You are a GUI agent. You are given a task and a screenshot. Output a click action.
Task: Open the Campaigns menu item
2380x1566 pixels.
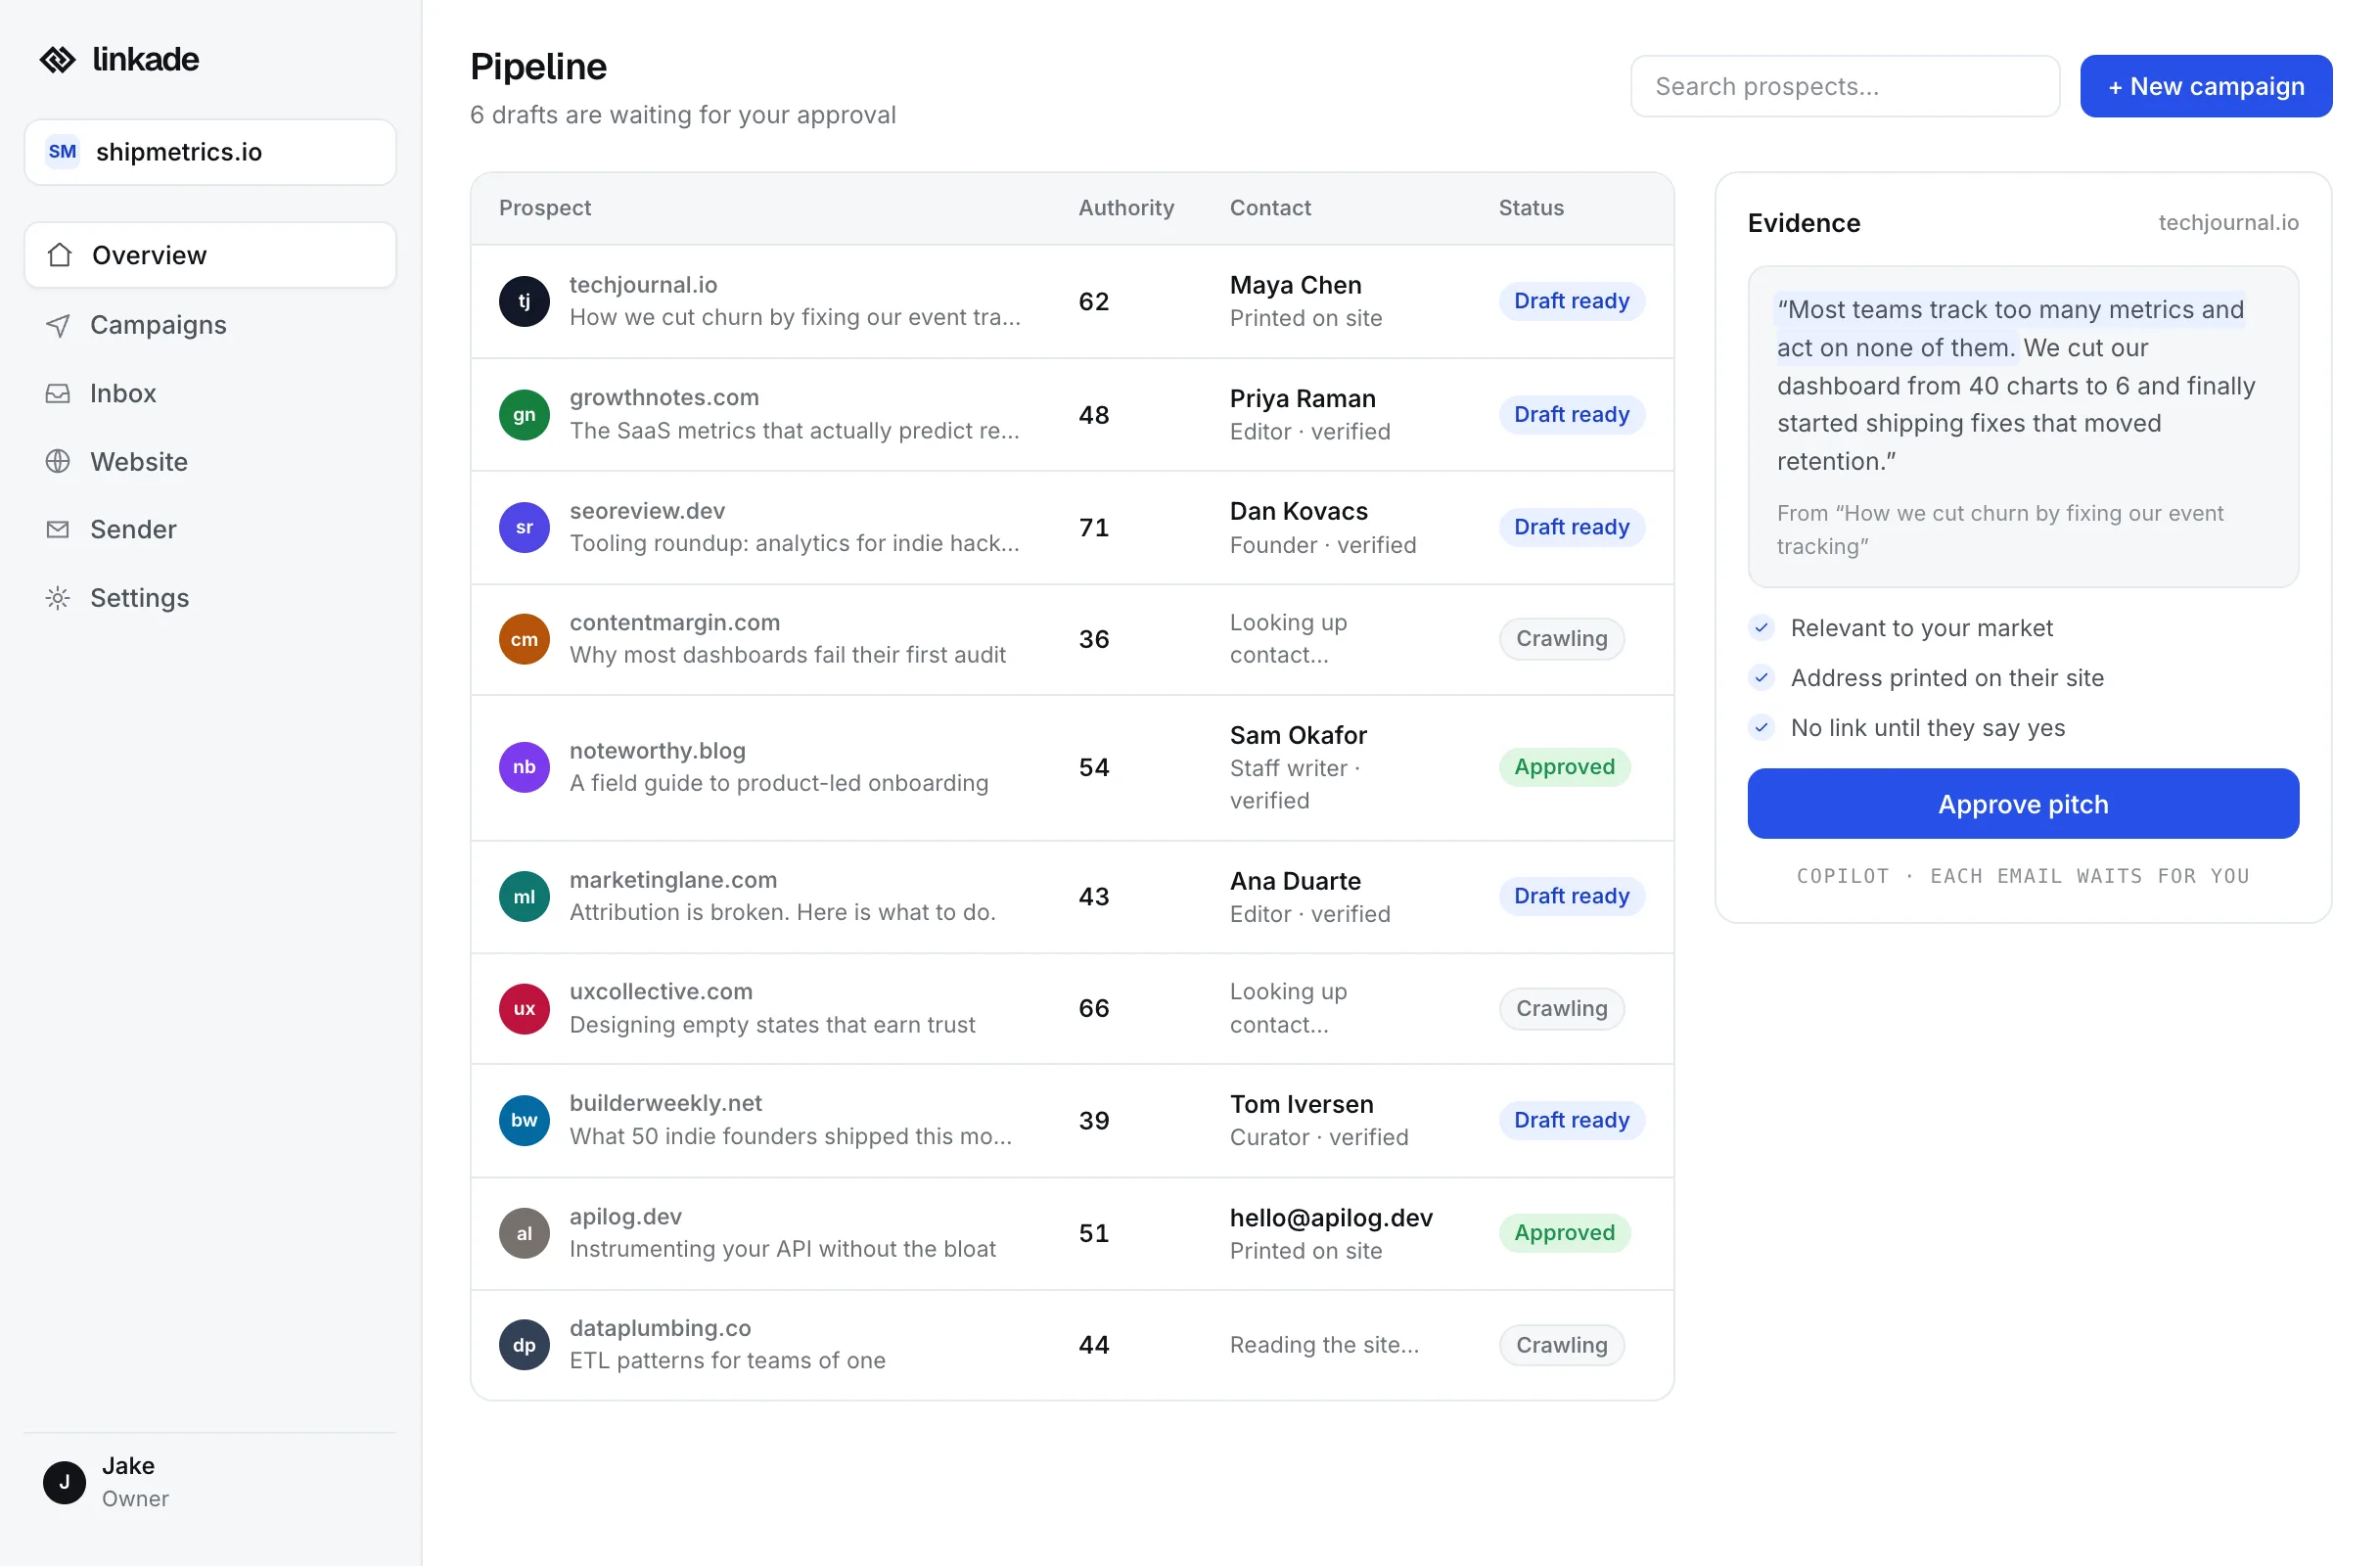pyautogui.click(x=210, y=325)
